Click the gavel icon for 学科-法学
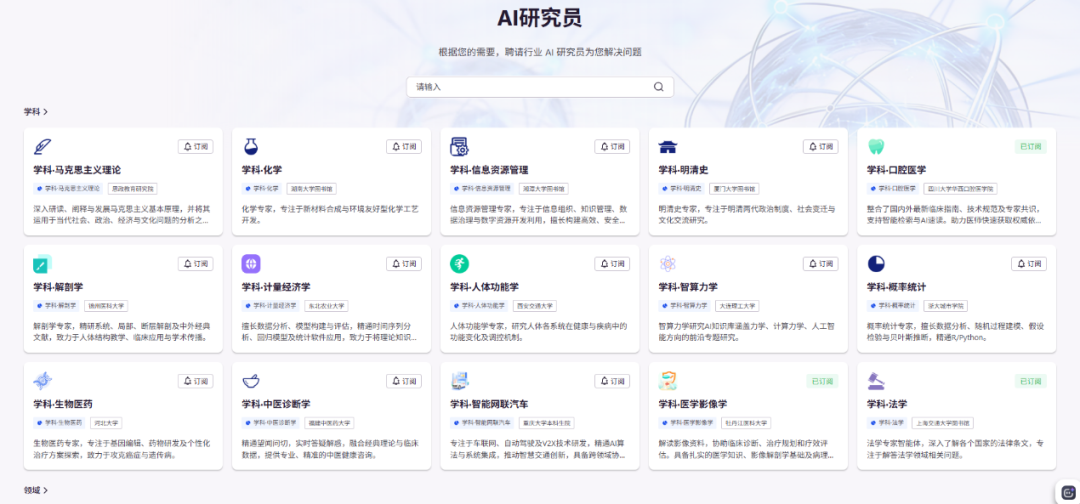Viewport: 1080px width, 504px height. (876, 381)
